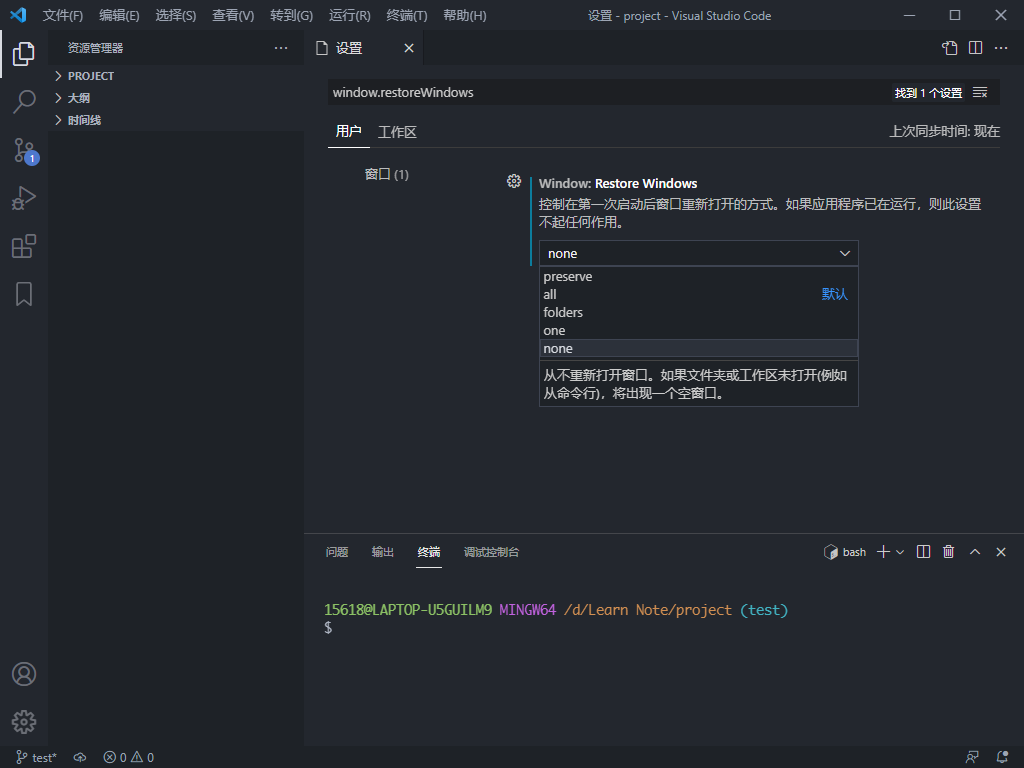Expand the PROJECT folder section
Screen dimensions: 1024x768
[x=176, y=76]
